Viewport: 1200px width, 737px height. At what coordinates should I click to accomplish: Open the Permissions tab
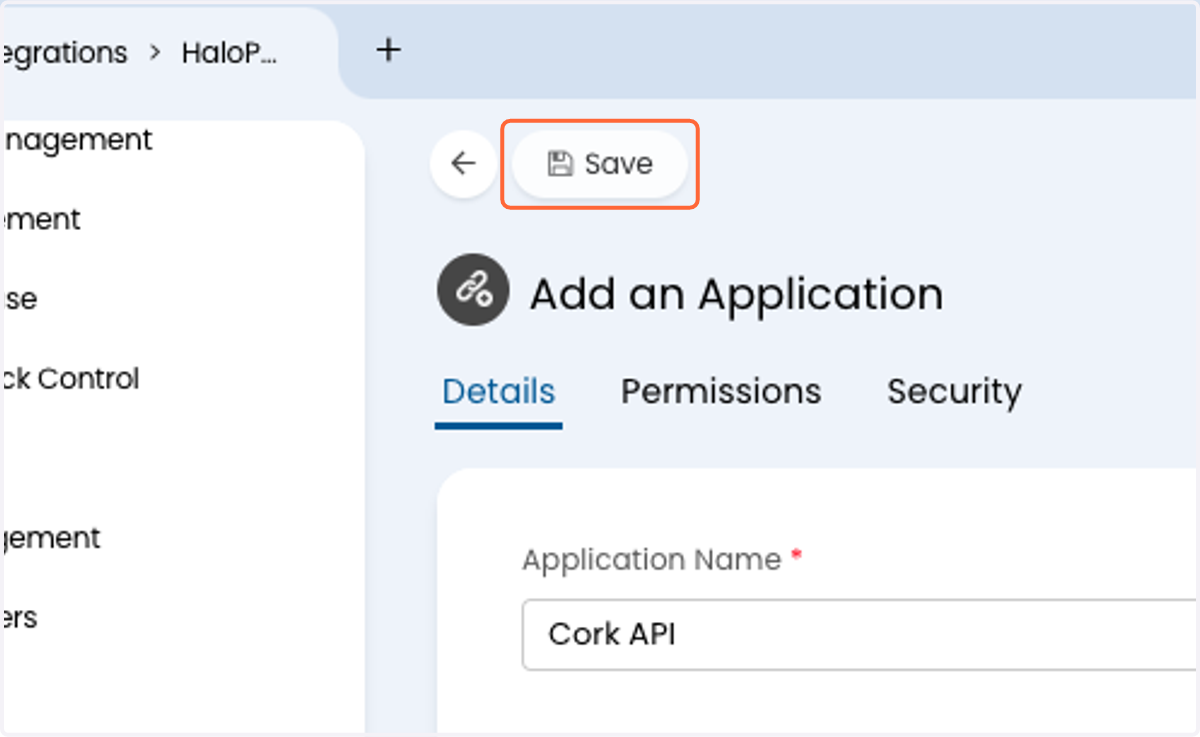(x=721, y=392)
